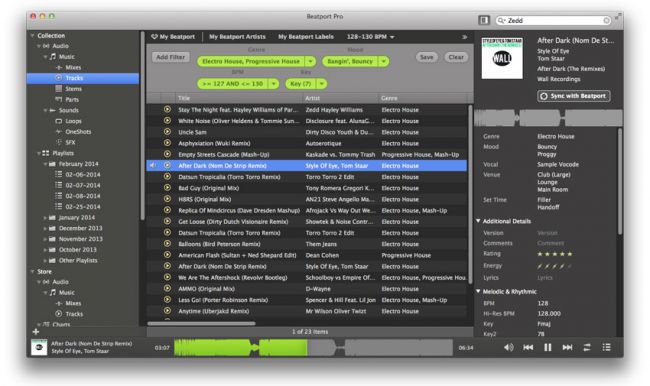Pause playback with the pause button
The width and height of the screenshot is (650, 386).
[x=548, y=347]
